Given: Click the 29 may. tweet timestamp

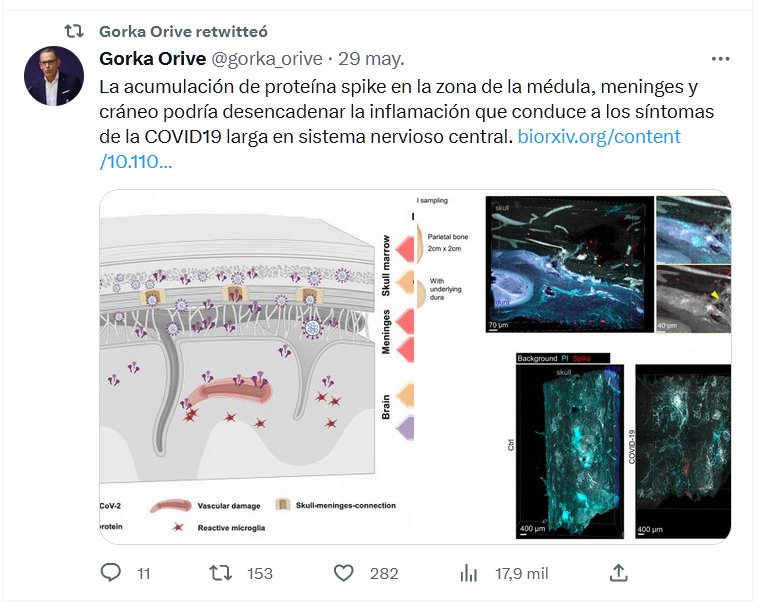Looking at the screenshot, I should coord(371,59).
